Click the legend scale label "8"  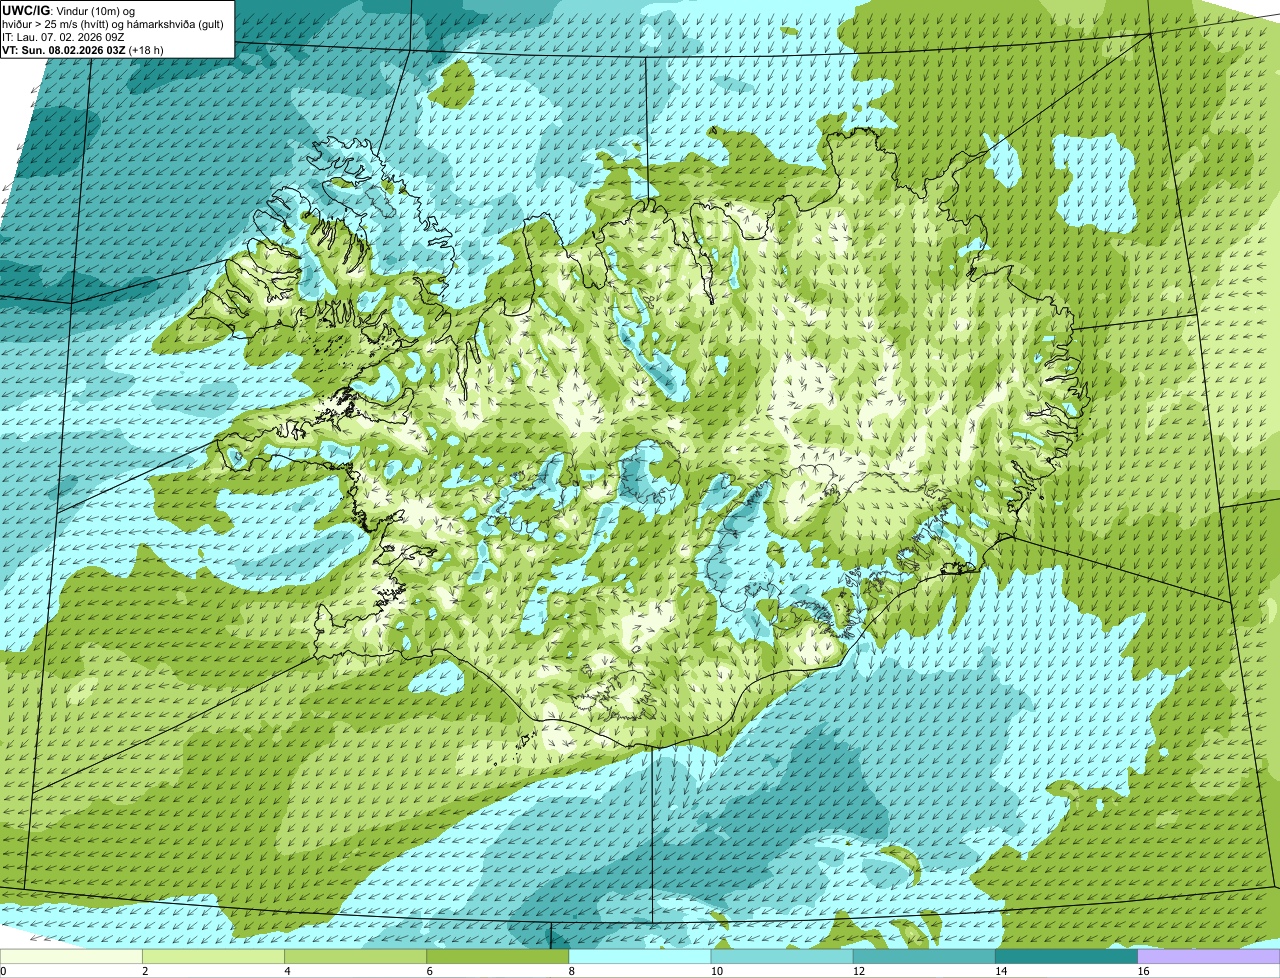(571, 971)
